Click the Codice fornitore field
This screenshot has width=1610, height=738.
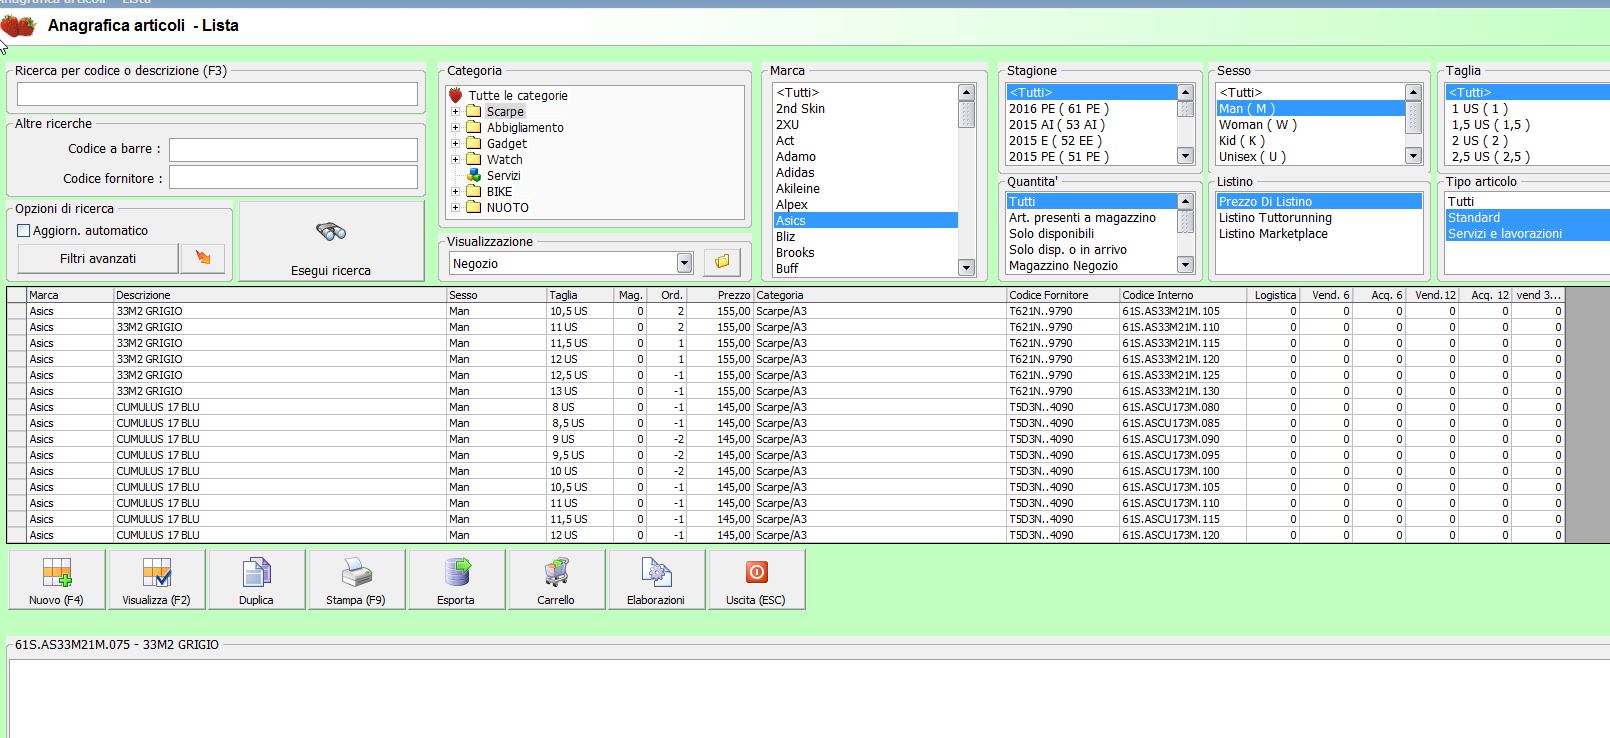[293, 177]
